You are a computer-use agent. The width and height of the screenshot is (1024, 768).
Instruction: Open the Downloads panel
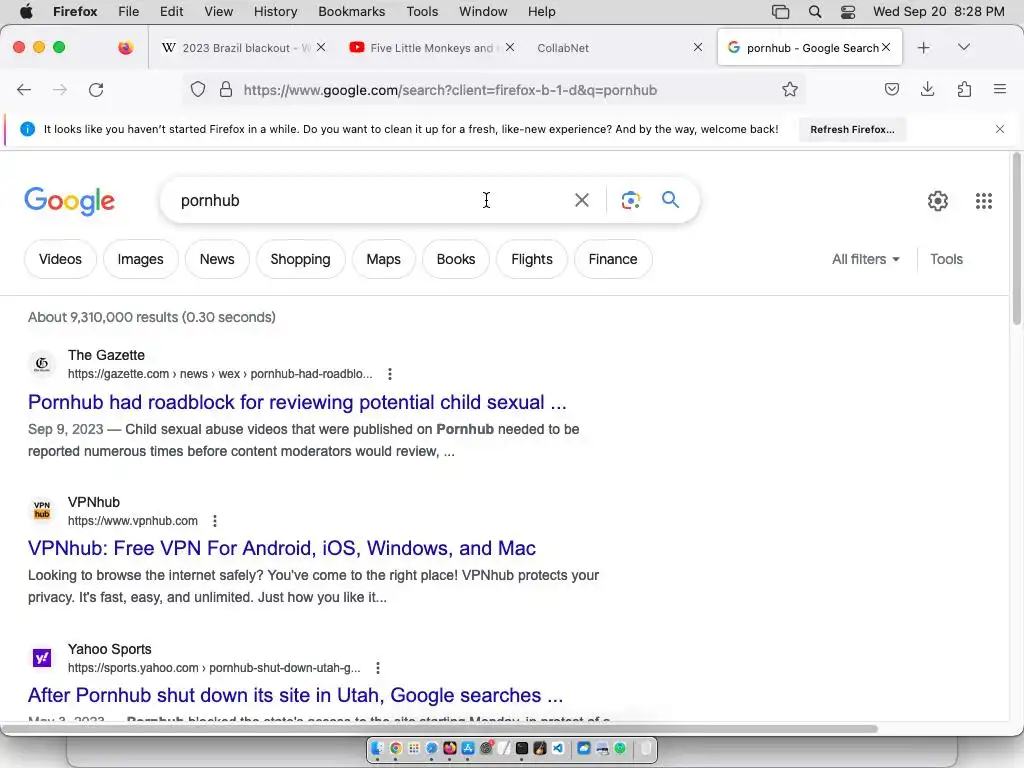tap(927, 89)
